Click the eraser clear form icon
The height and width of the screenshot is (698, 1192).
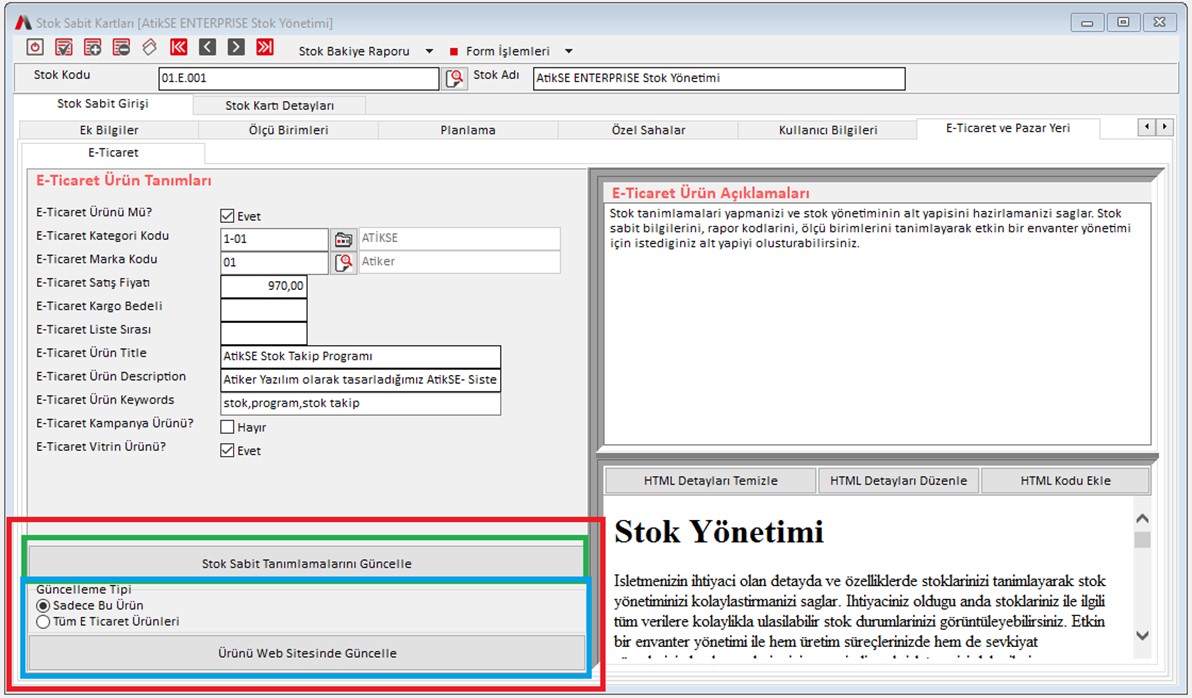[150, 47]
